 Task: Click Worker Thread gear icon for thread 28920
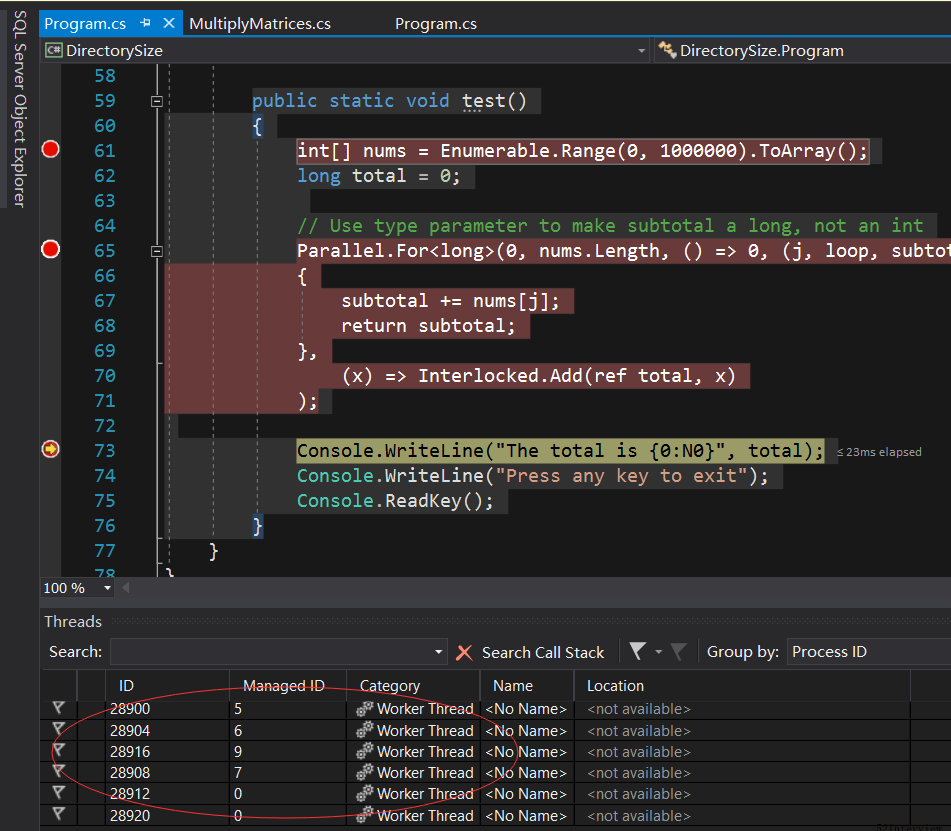pos(365,815)
